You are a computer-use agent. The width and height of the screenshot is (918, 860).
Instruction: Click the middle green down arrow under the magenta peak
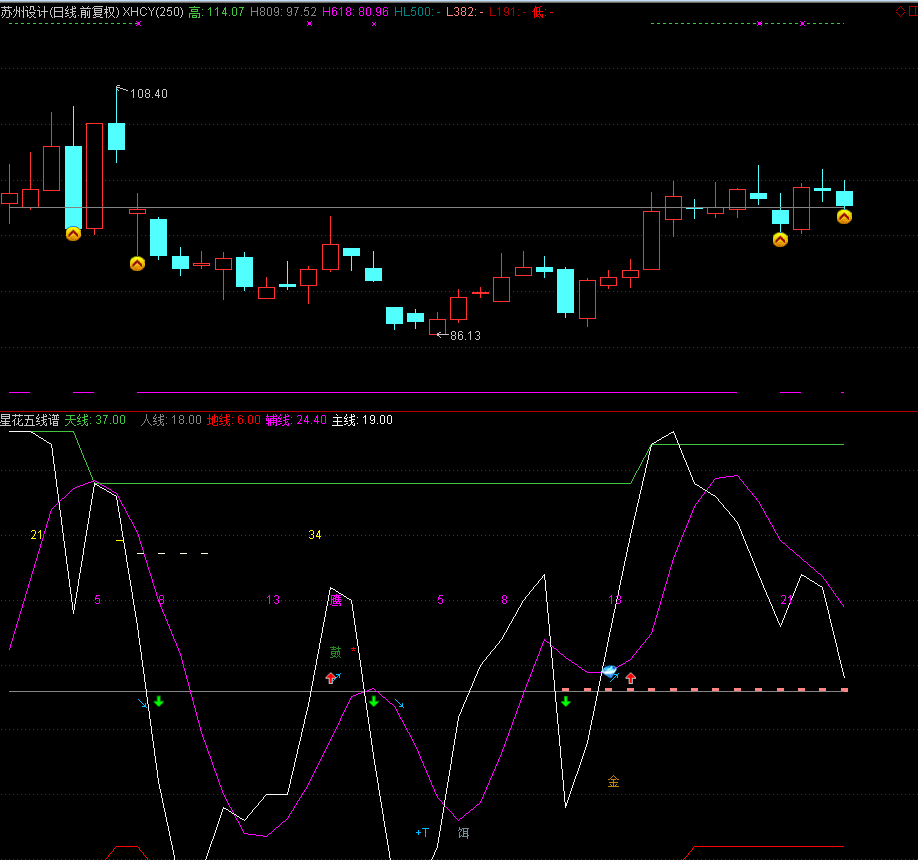point(374,701)
